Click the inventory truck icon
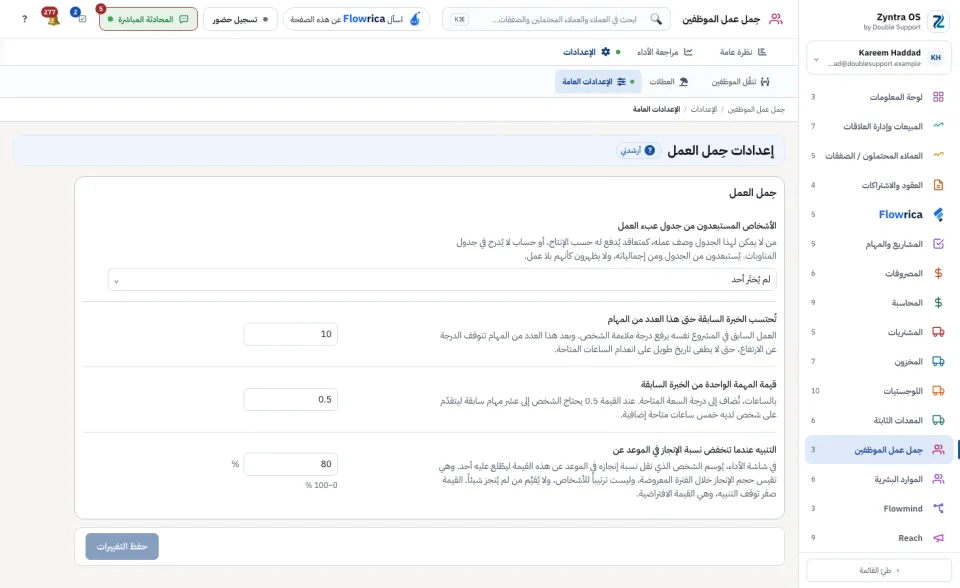 point(938,361)
